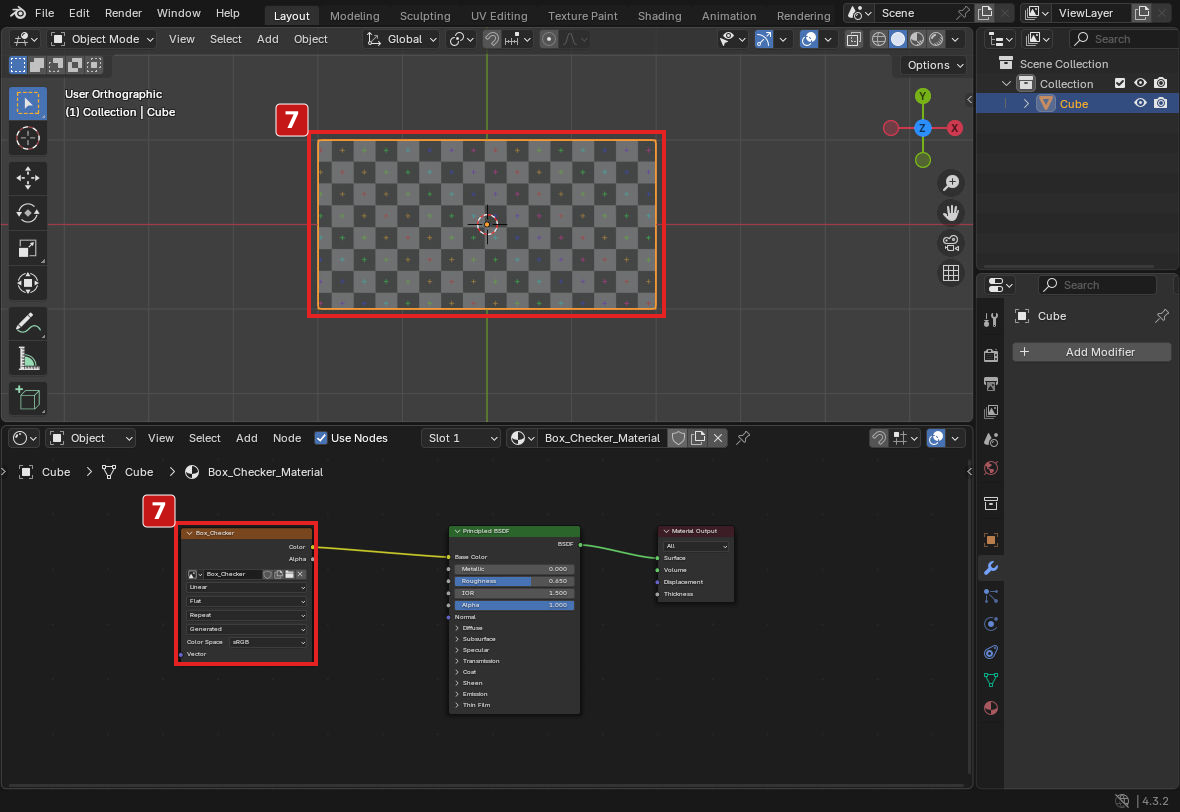Hide the Cube object in viewport
Screen dimensions: 1180x812
(1140, 104)
